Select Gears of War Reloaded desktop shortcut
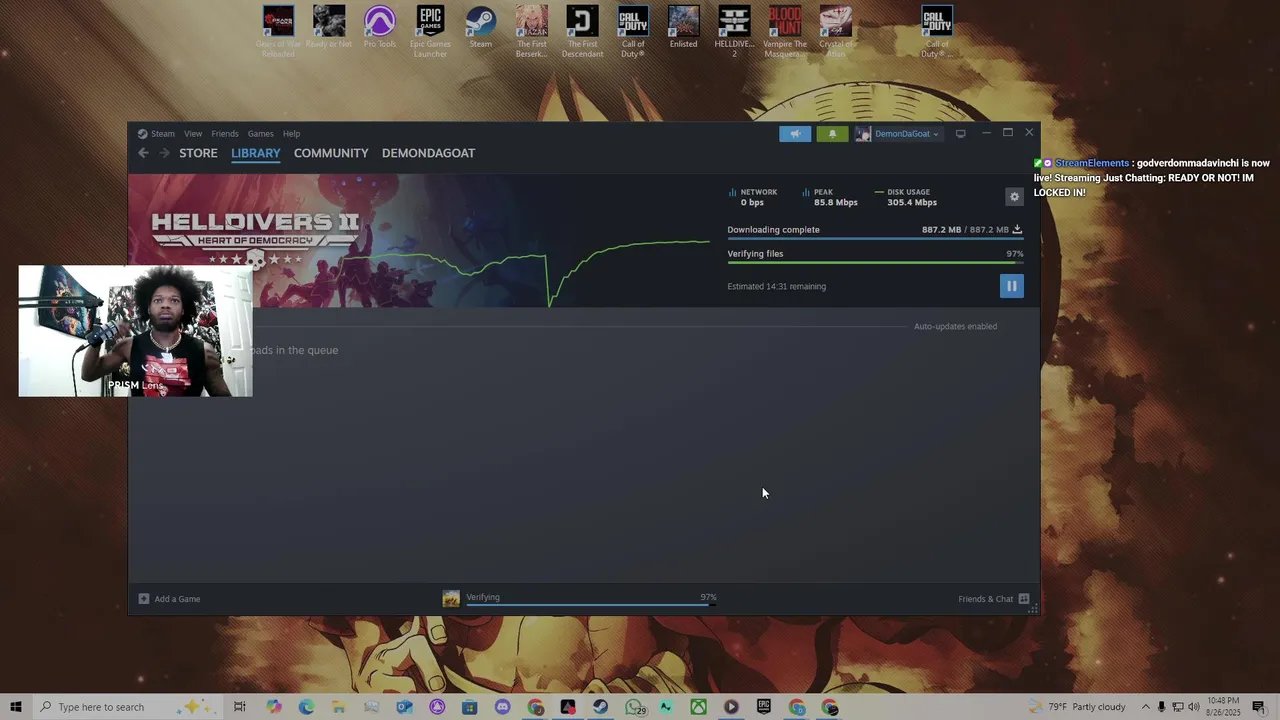The image size is (1280, 720). [x=278, y=32]
